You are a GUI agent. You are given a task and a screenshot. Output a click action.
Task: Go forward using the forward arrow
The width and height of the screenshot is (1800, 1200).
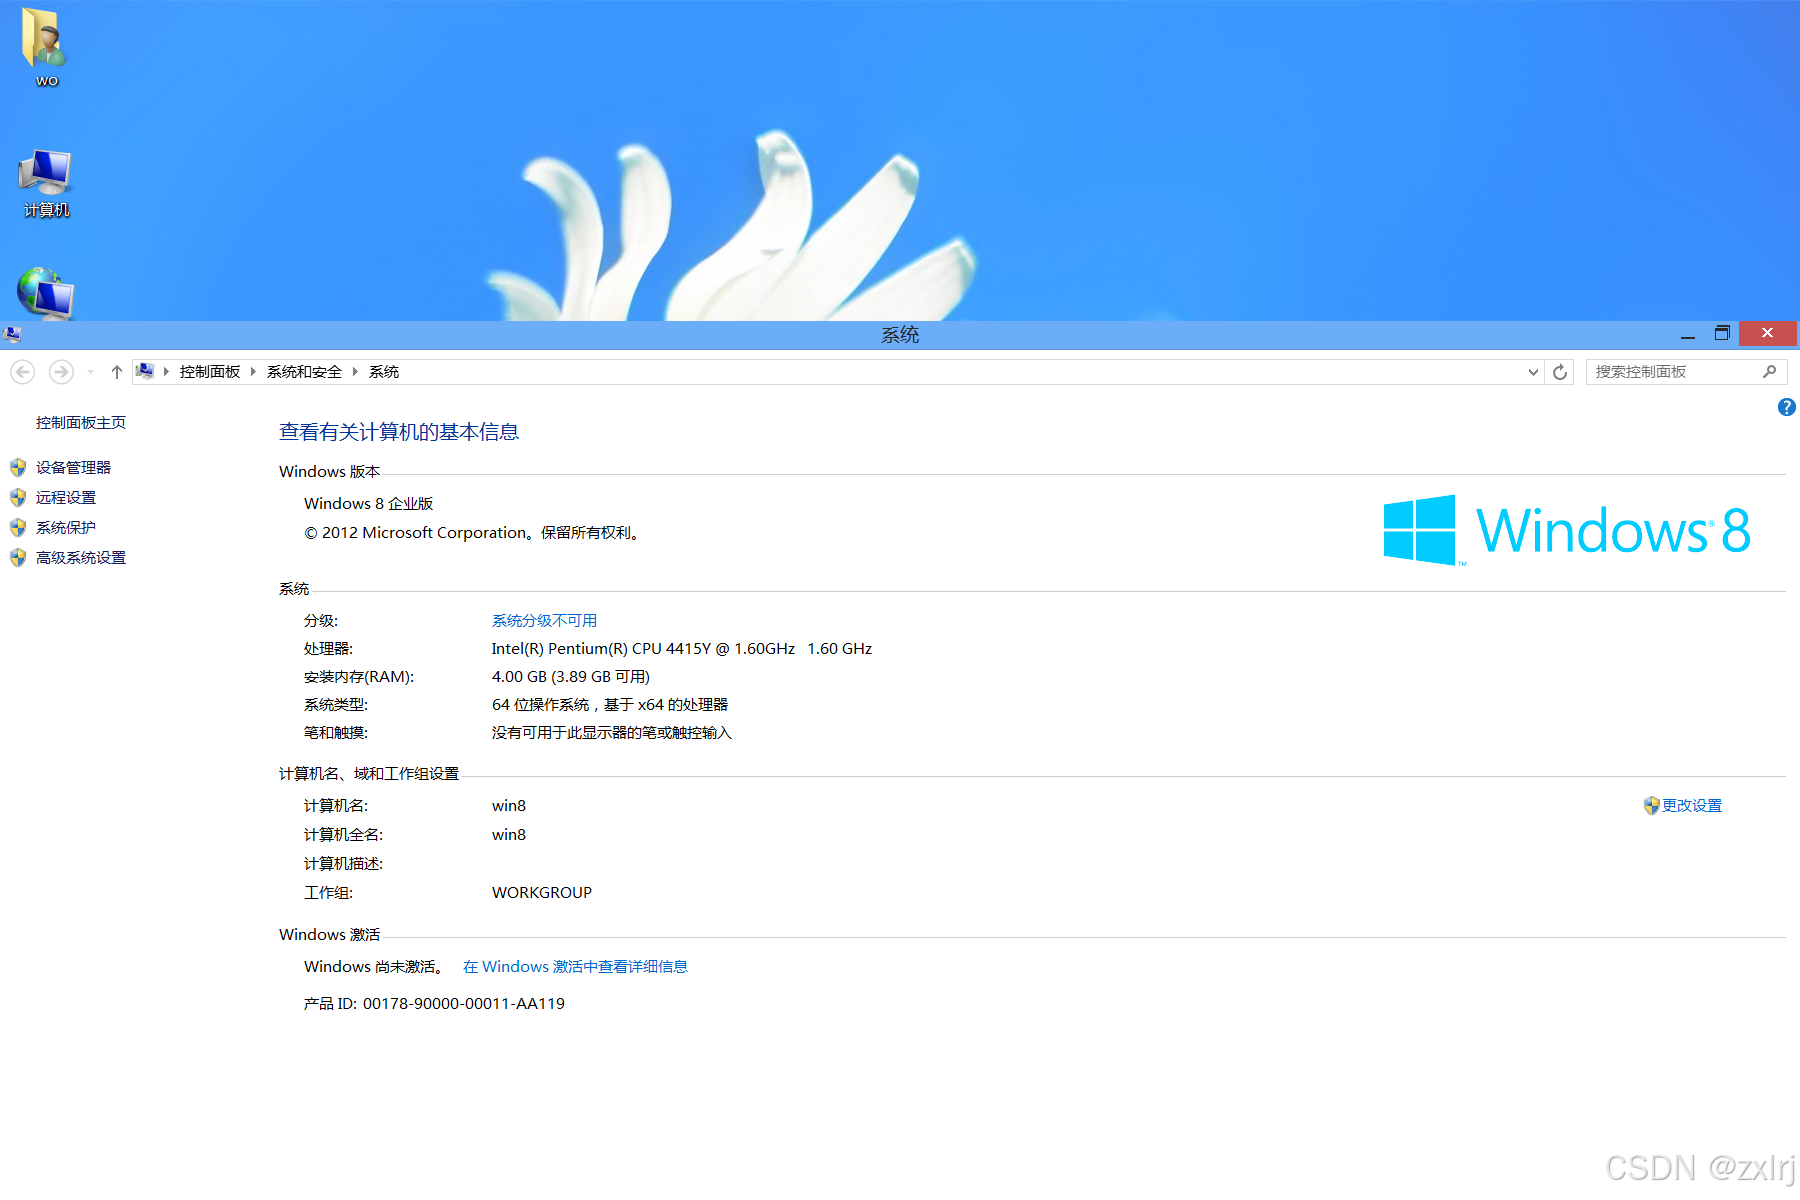(x=61, y=372)
